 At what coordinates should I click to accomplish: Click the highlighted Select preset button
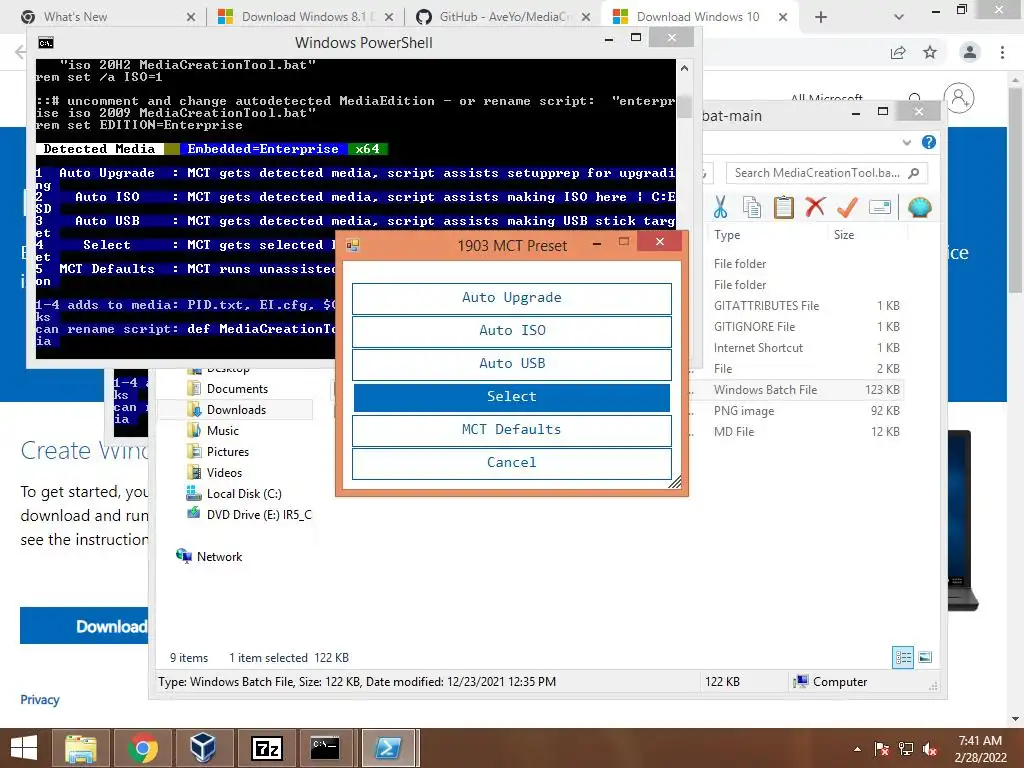click(511, 397)
